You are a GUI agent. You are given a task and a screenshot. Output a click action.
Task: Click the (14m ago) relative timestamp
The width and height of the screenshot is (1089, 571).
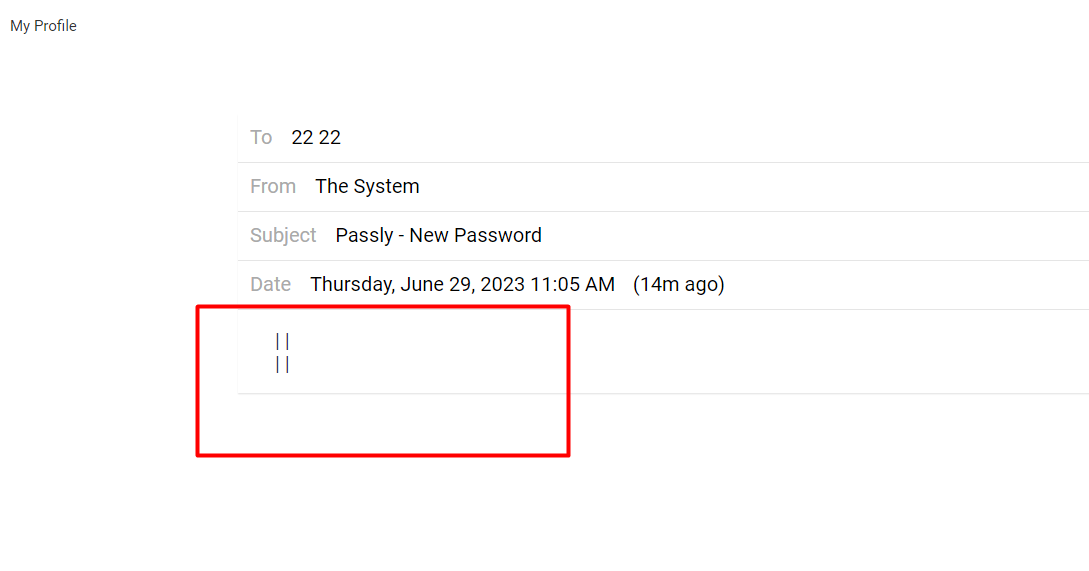point(679,285)
